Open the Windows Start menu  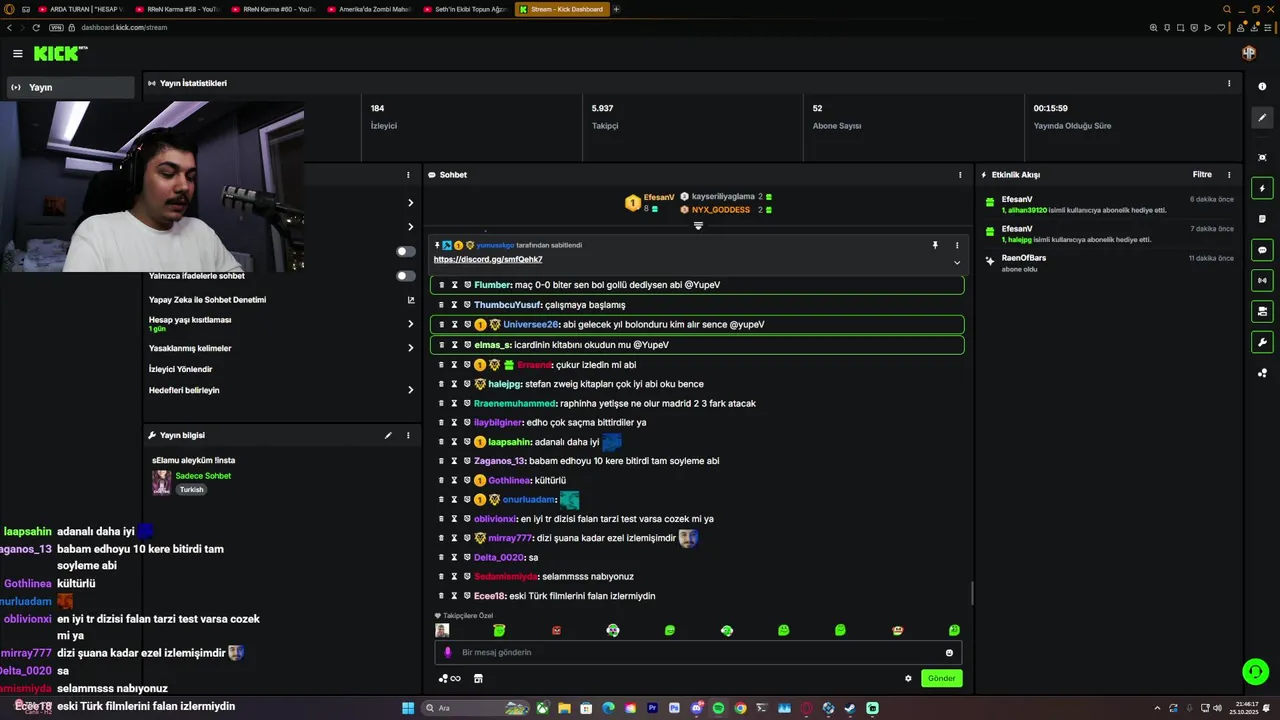pos(408,708)
